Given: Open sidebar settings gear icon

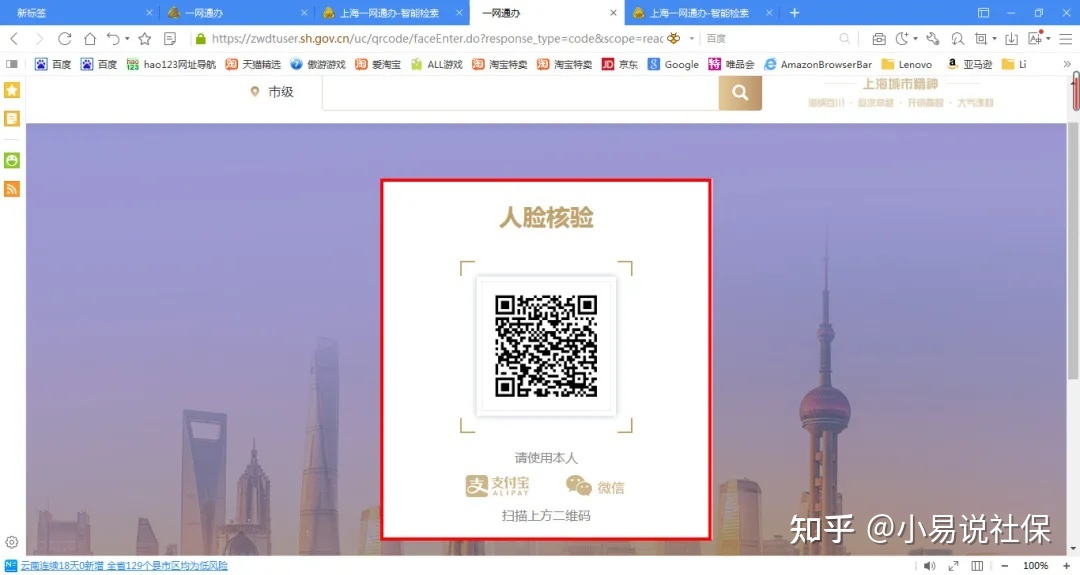Looking at the screenshot, I should click(x=12, y=543).
